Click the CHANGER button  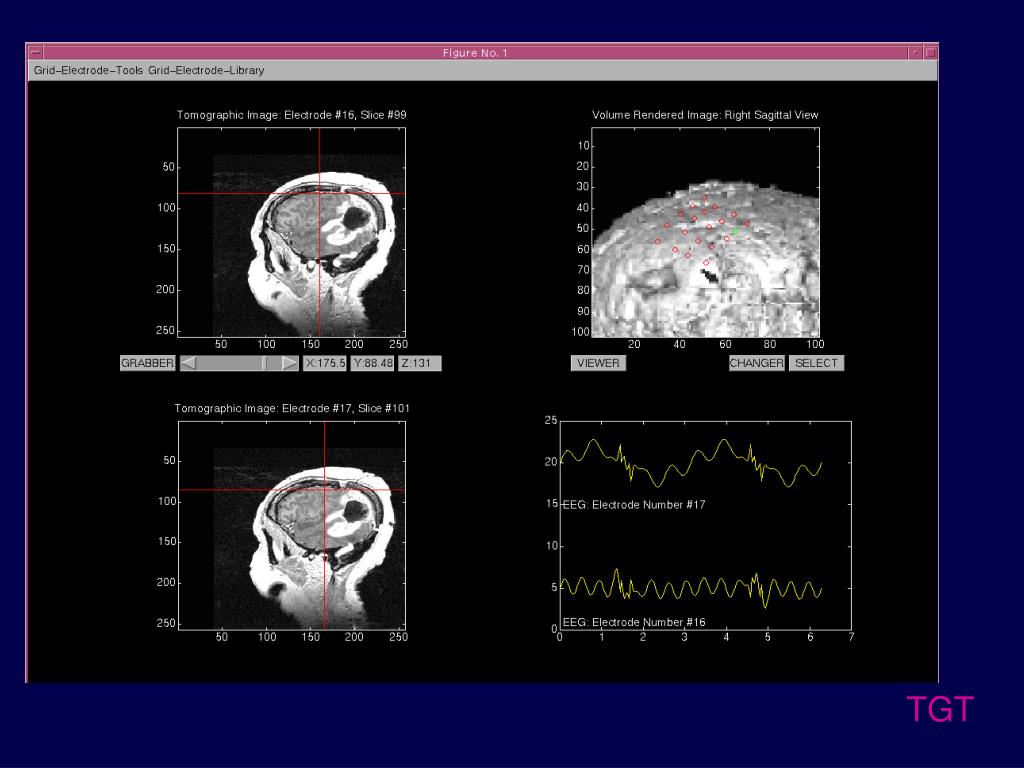[x=756, y=363]
